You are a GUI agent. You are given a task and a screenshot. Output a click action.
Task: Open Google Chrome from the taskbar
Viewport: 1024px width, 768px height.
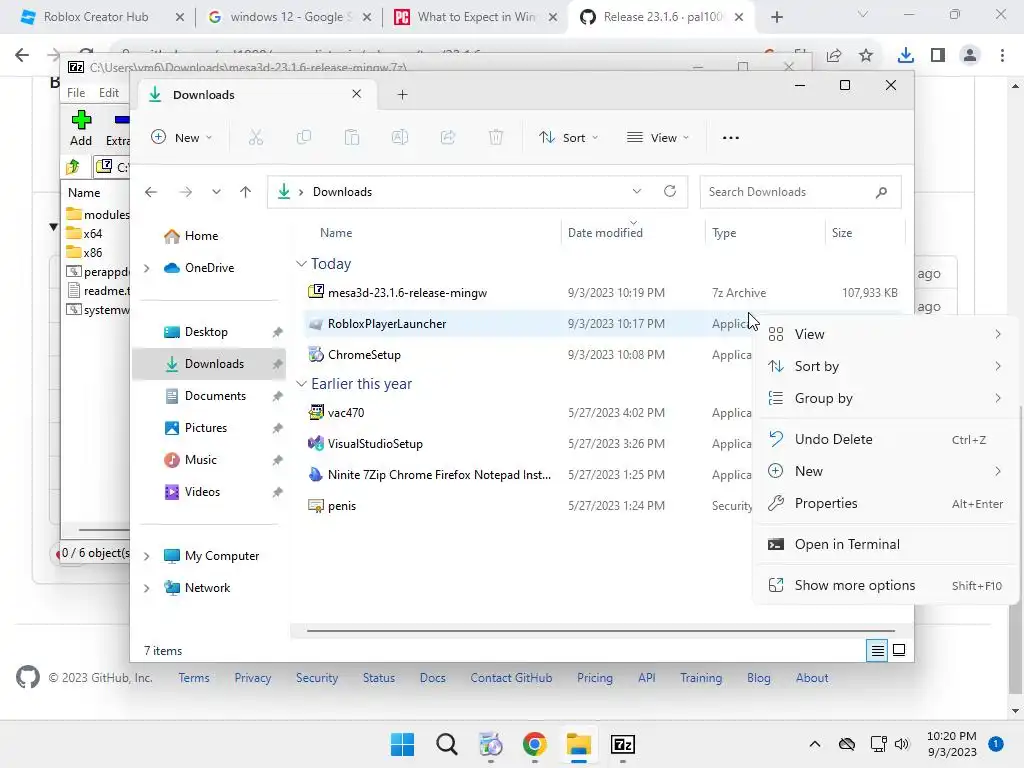534,744
